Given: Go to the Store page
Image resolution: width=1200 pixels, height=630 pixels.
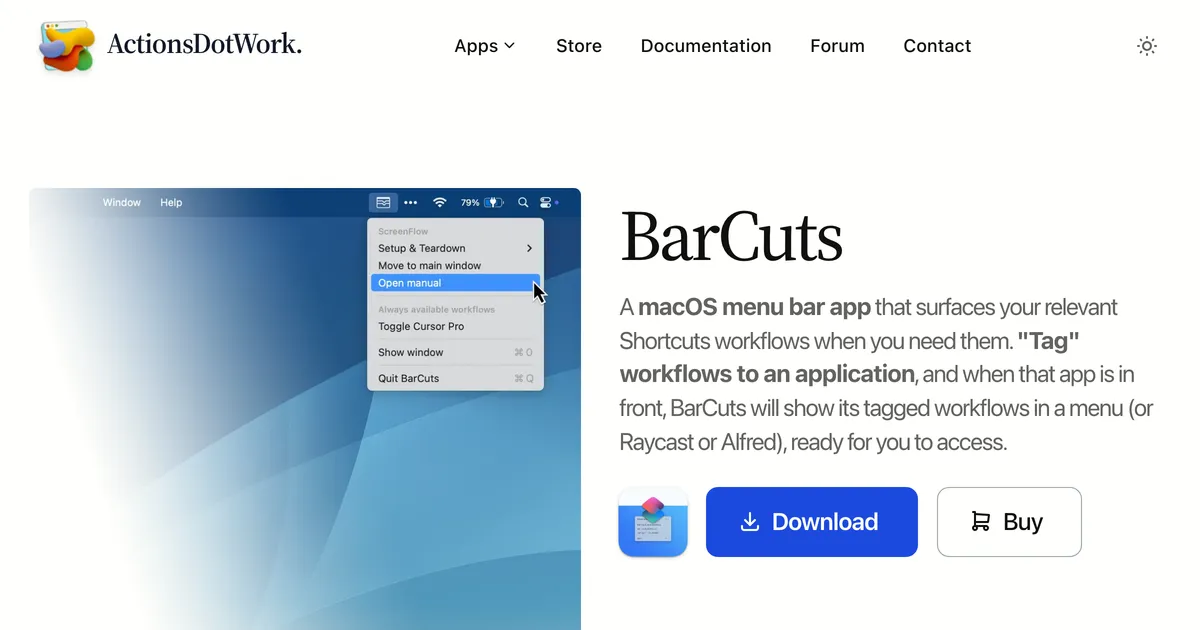Looking at the screenshot, I should coord(579,46).
